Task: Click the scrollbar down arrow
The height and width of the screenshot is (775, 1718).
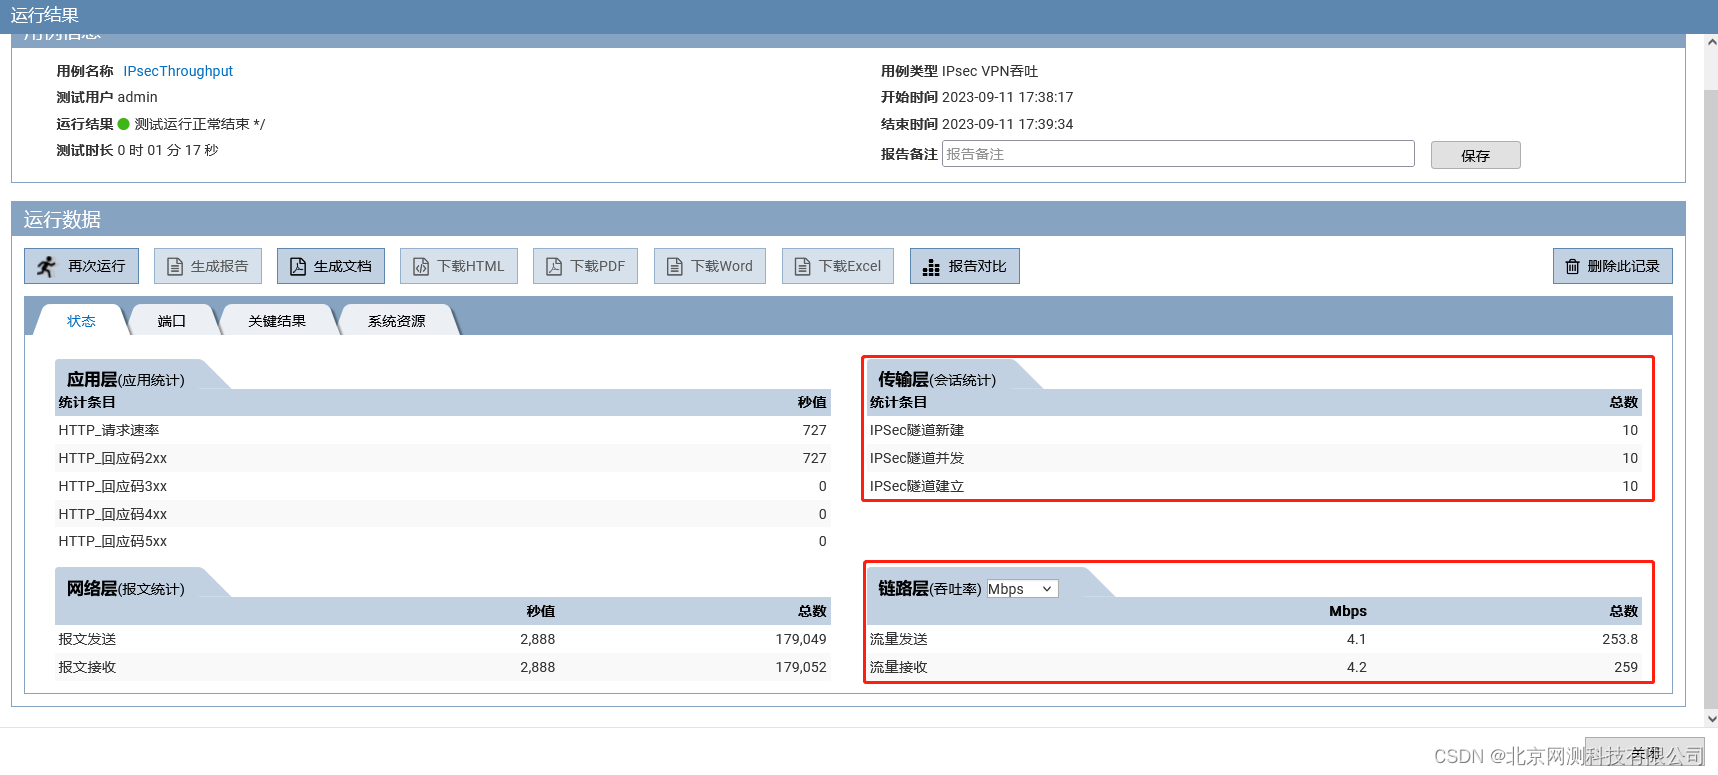Action: [1711, 718]
